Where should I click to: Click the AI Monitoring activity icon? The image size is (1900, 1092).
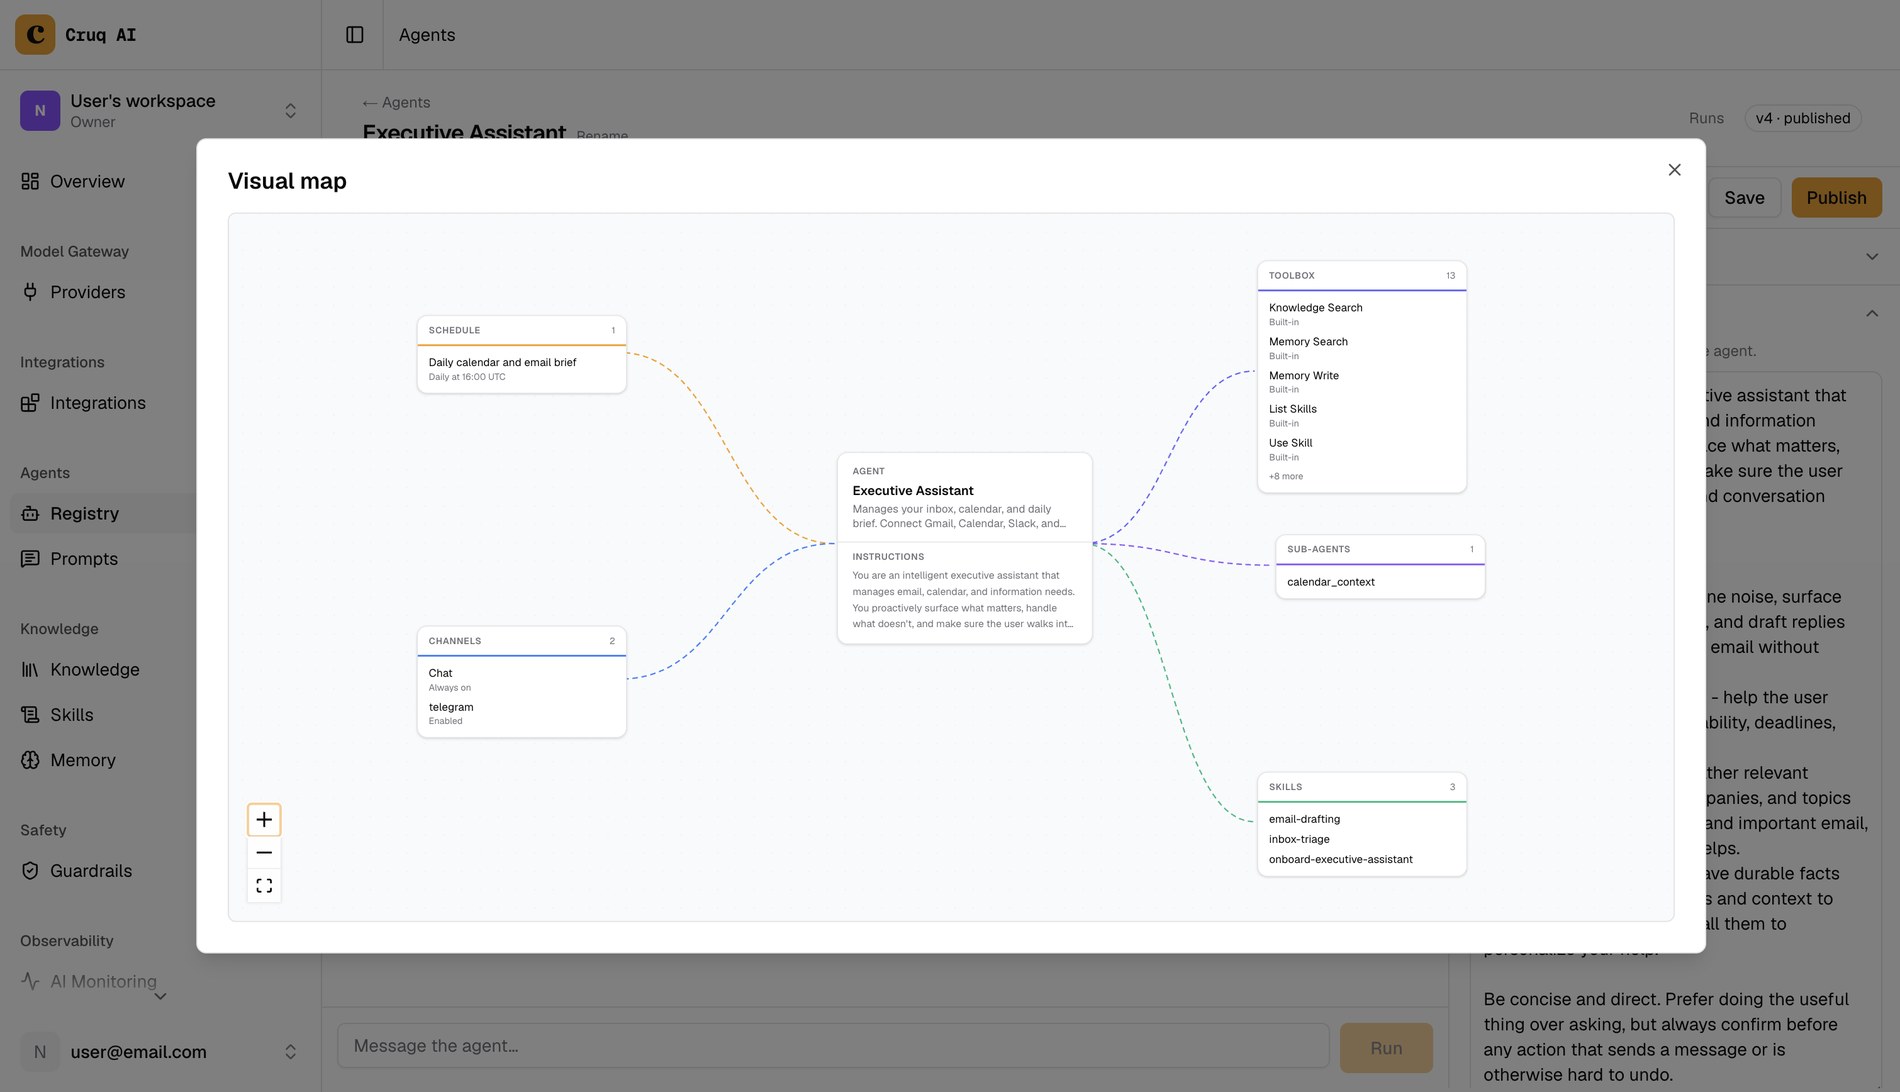(x=30, y=982)
